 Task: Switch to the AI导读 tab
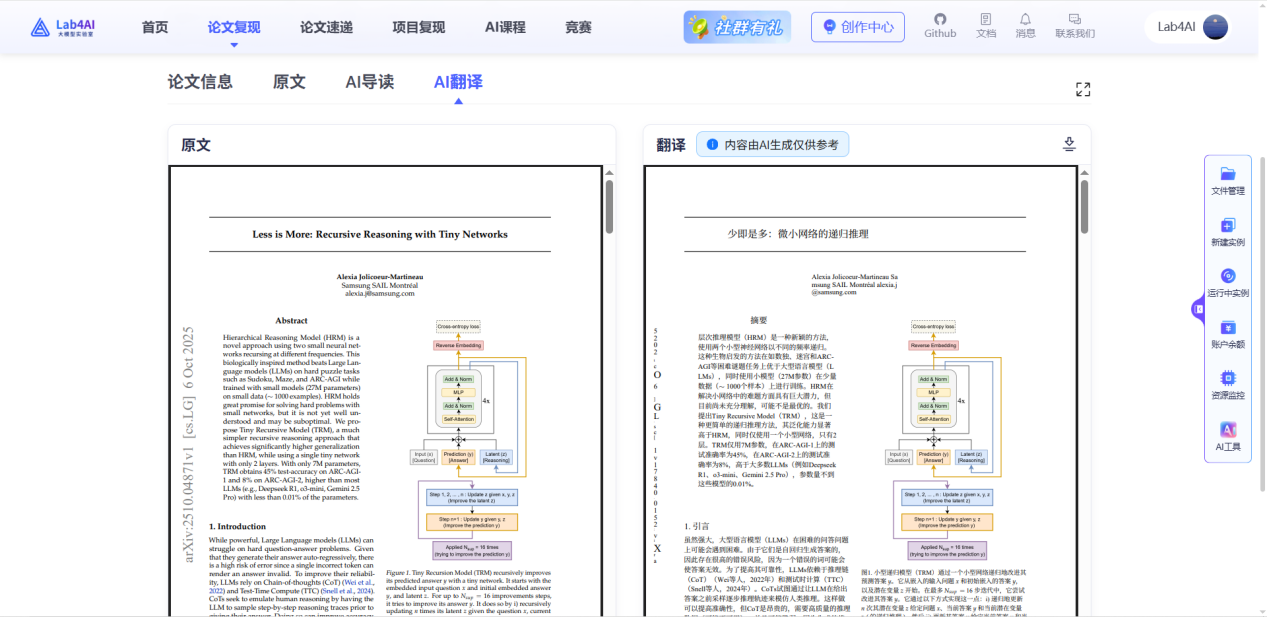pos(369,81)
